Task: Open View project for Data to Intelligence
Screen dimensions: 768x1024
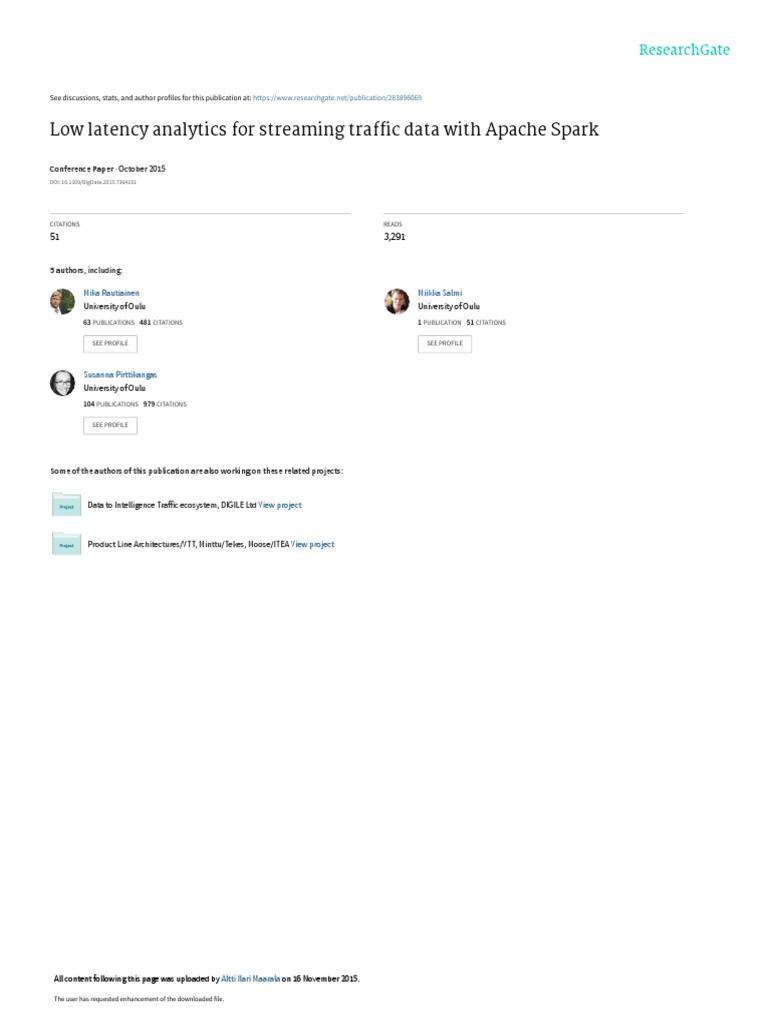Action: pyautogui.click(x=280, y=505)
